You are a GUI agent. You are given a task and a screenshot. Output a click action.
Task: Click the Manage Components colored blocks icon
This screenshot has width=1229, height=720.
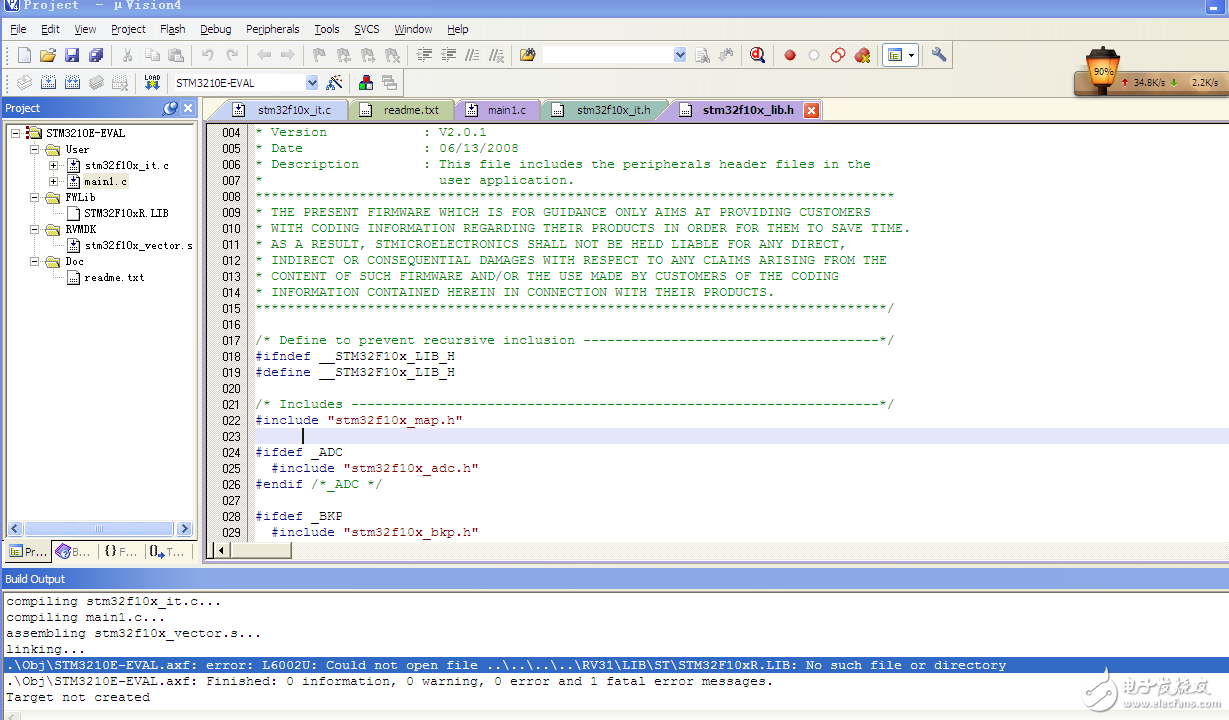366,83
